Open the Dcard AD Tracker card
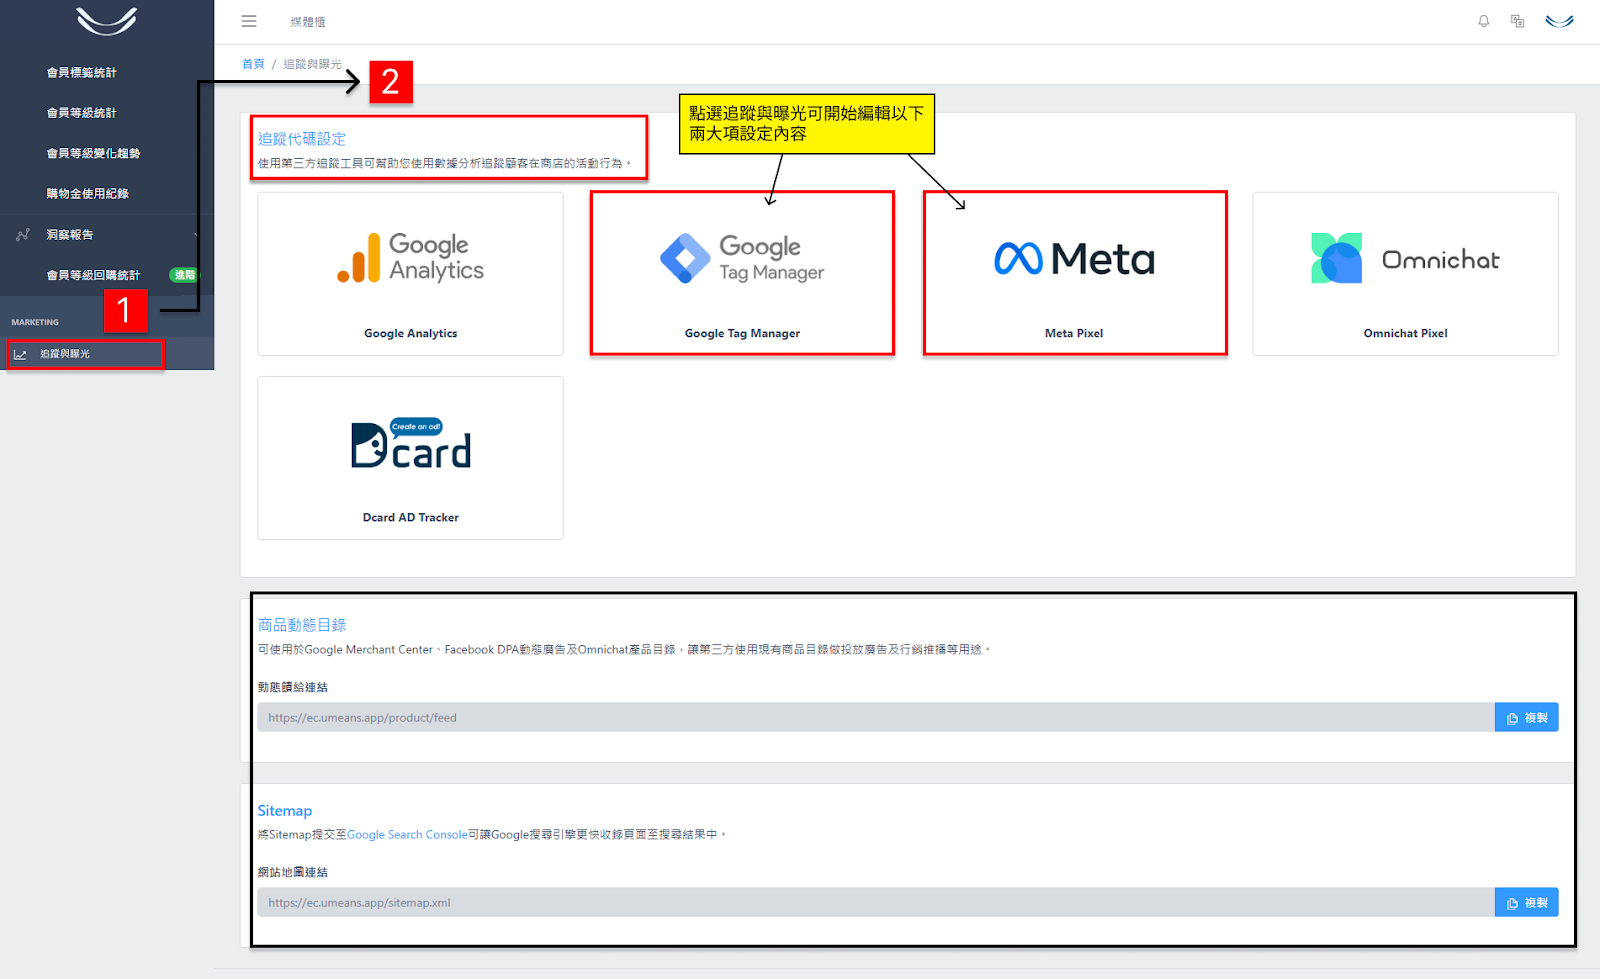Image resolution: width=1600 pixels, height=979 pixels. tap(410, 458)
